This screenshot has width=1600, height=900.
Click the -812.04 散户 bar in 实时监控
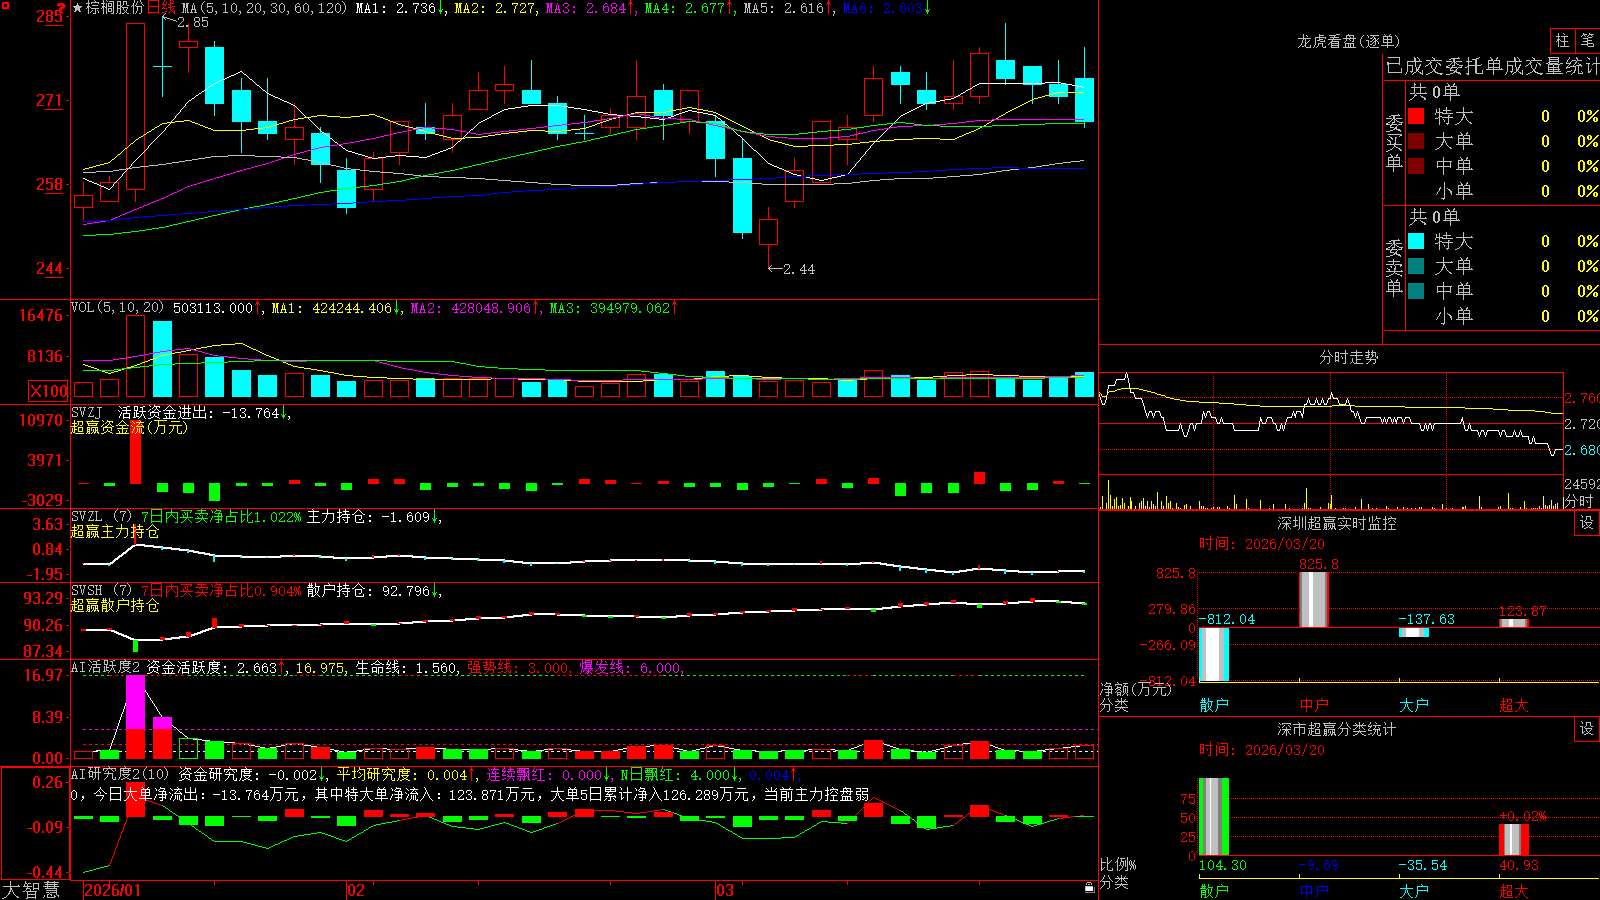pos(1214,655)
